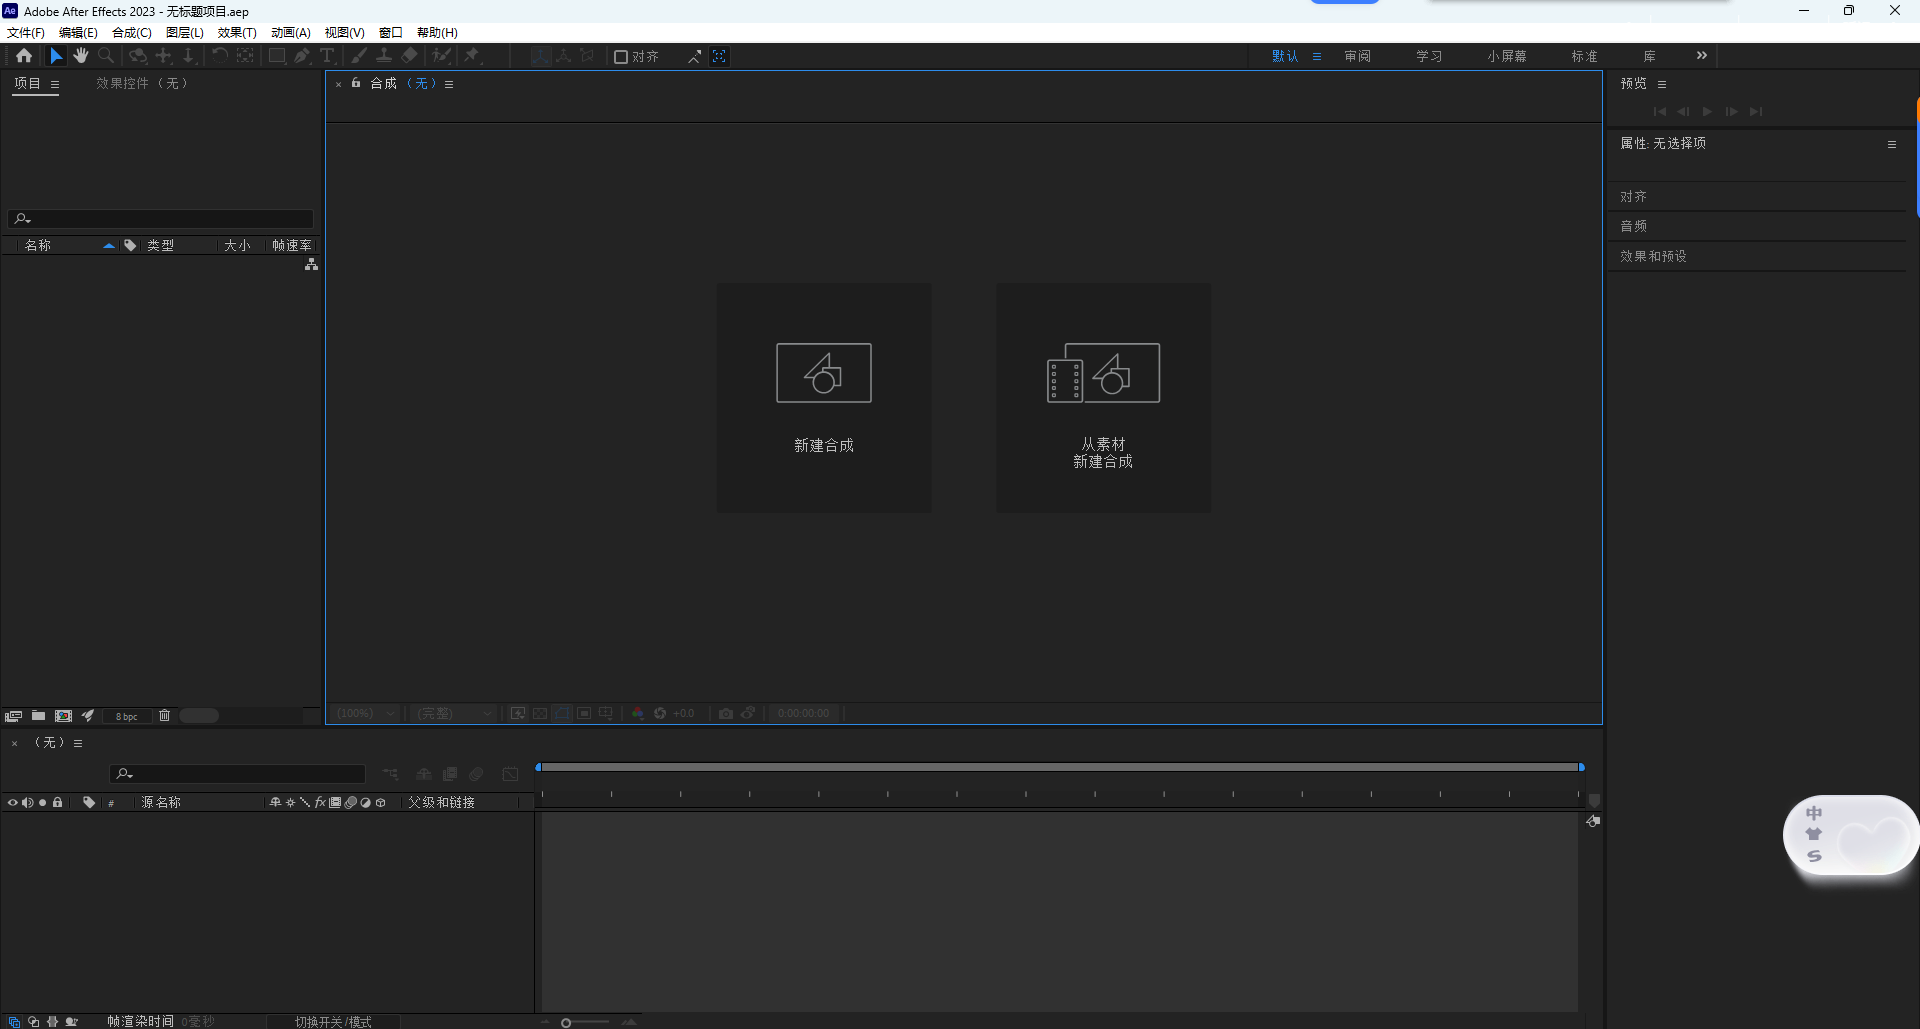Select the Type tool
The image size is (1920, 1029).
327,56
